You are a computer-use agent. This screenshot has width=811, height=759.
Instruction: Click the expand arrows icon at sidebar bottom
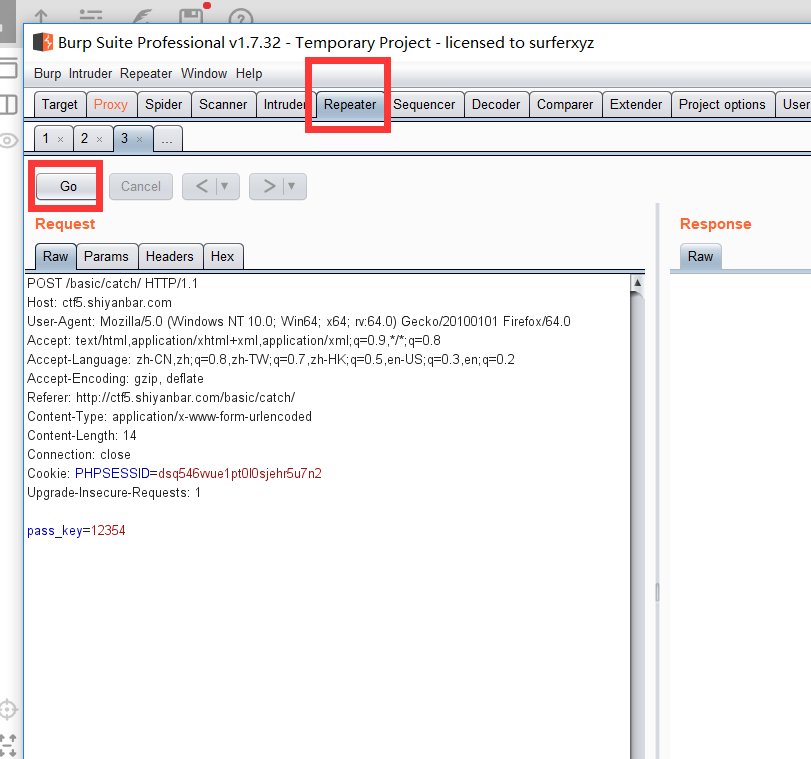(x=8, y=746)
